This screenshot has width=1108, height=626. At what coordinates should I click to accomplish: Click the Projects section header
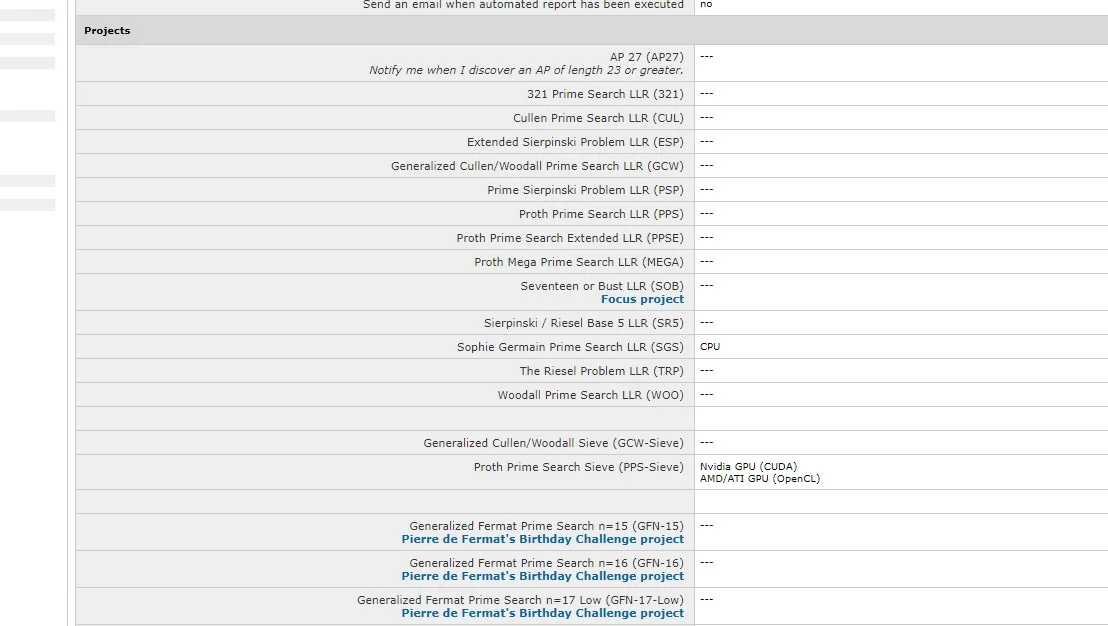click(x=107, y=31)
